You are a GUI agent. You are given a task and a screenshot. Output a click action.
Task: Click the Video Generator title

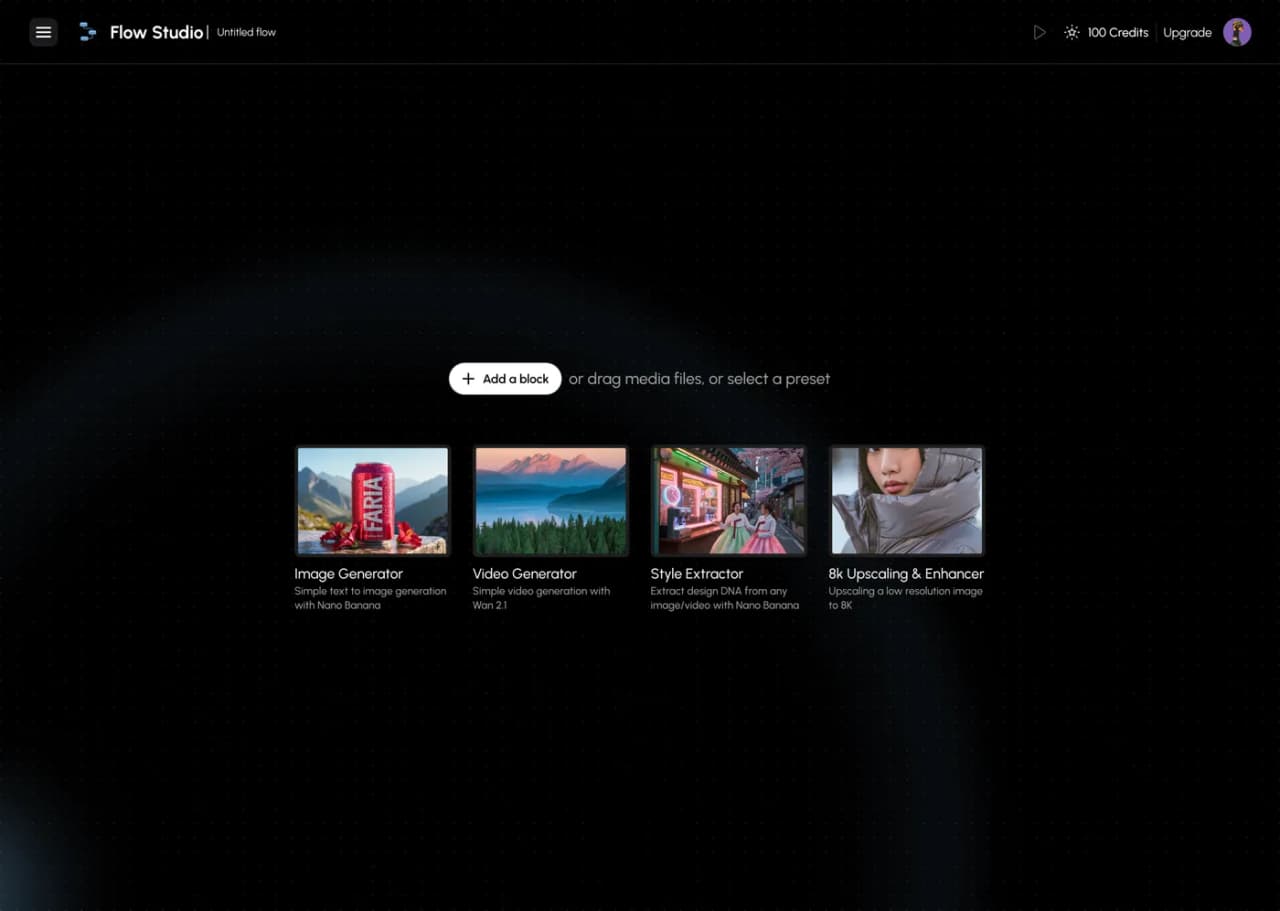click(x=525, y=574)
